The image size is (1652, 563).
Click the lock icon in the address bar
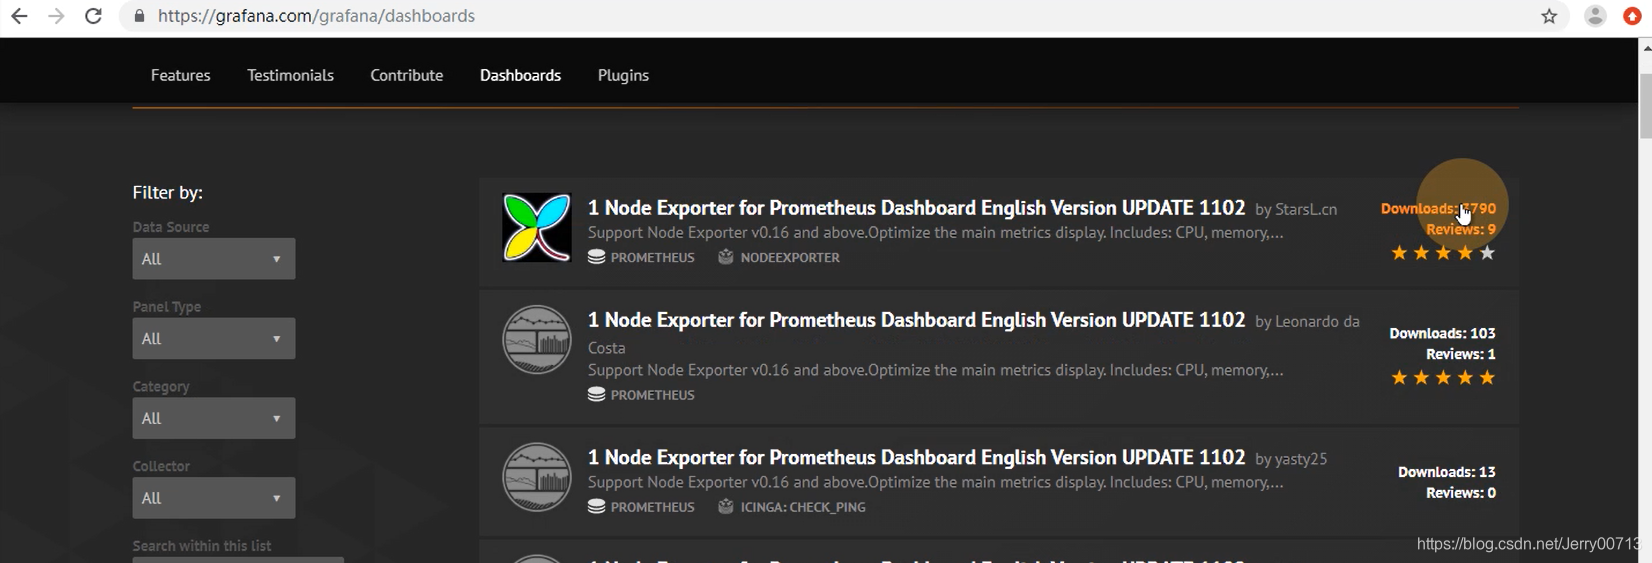tap(139, 16)
